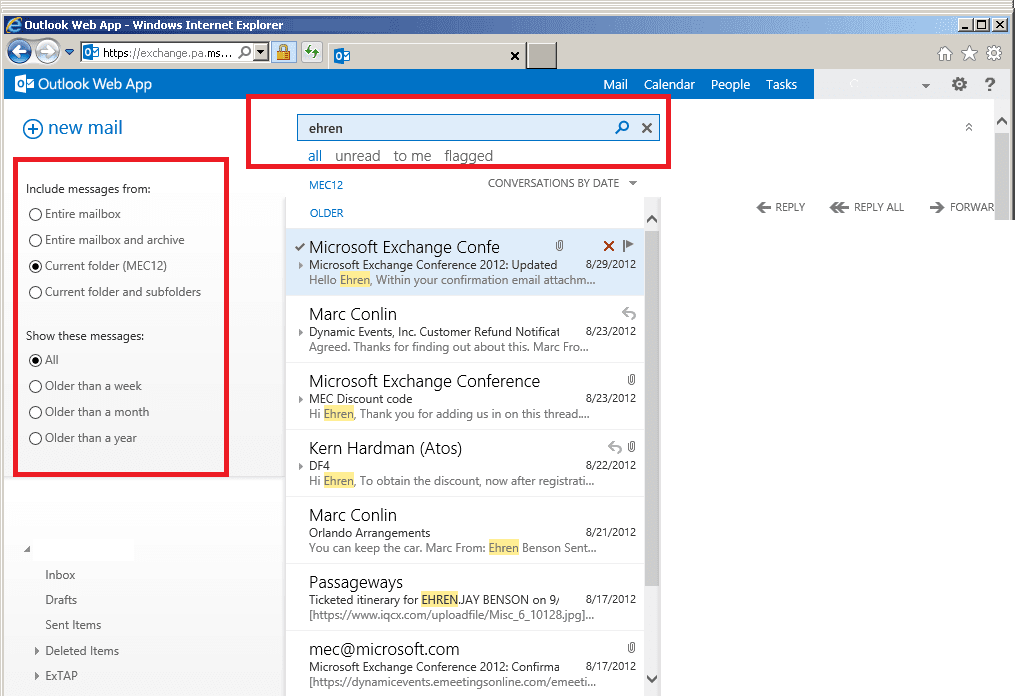
Task: Click the REPLY arrow button
Action: click(781, 207)
